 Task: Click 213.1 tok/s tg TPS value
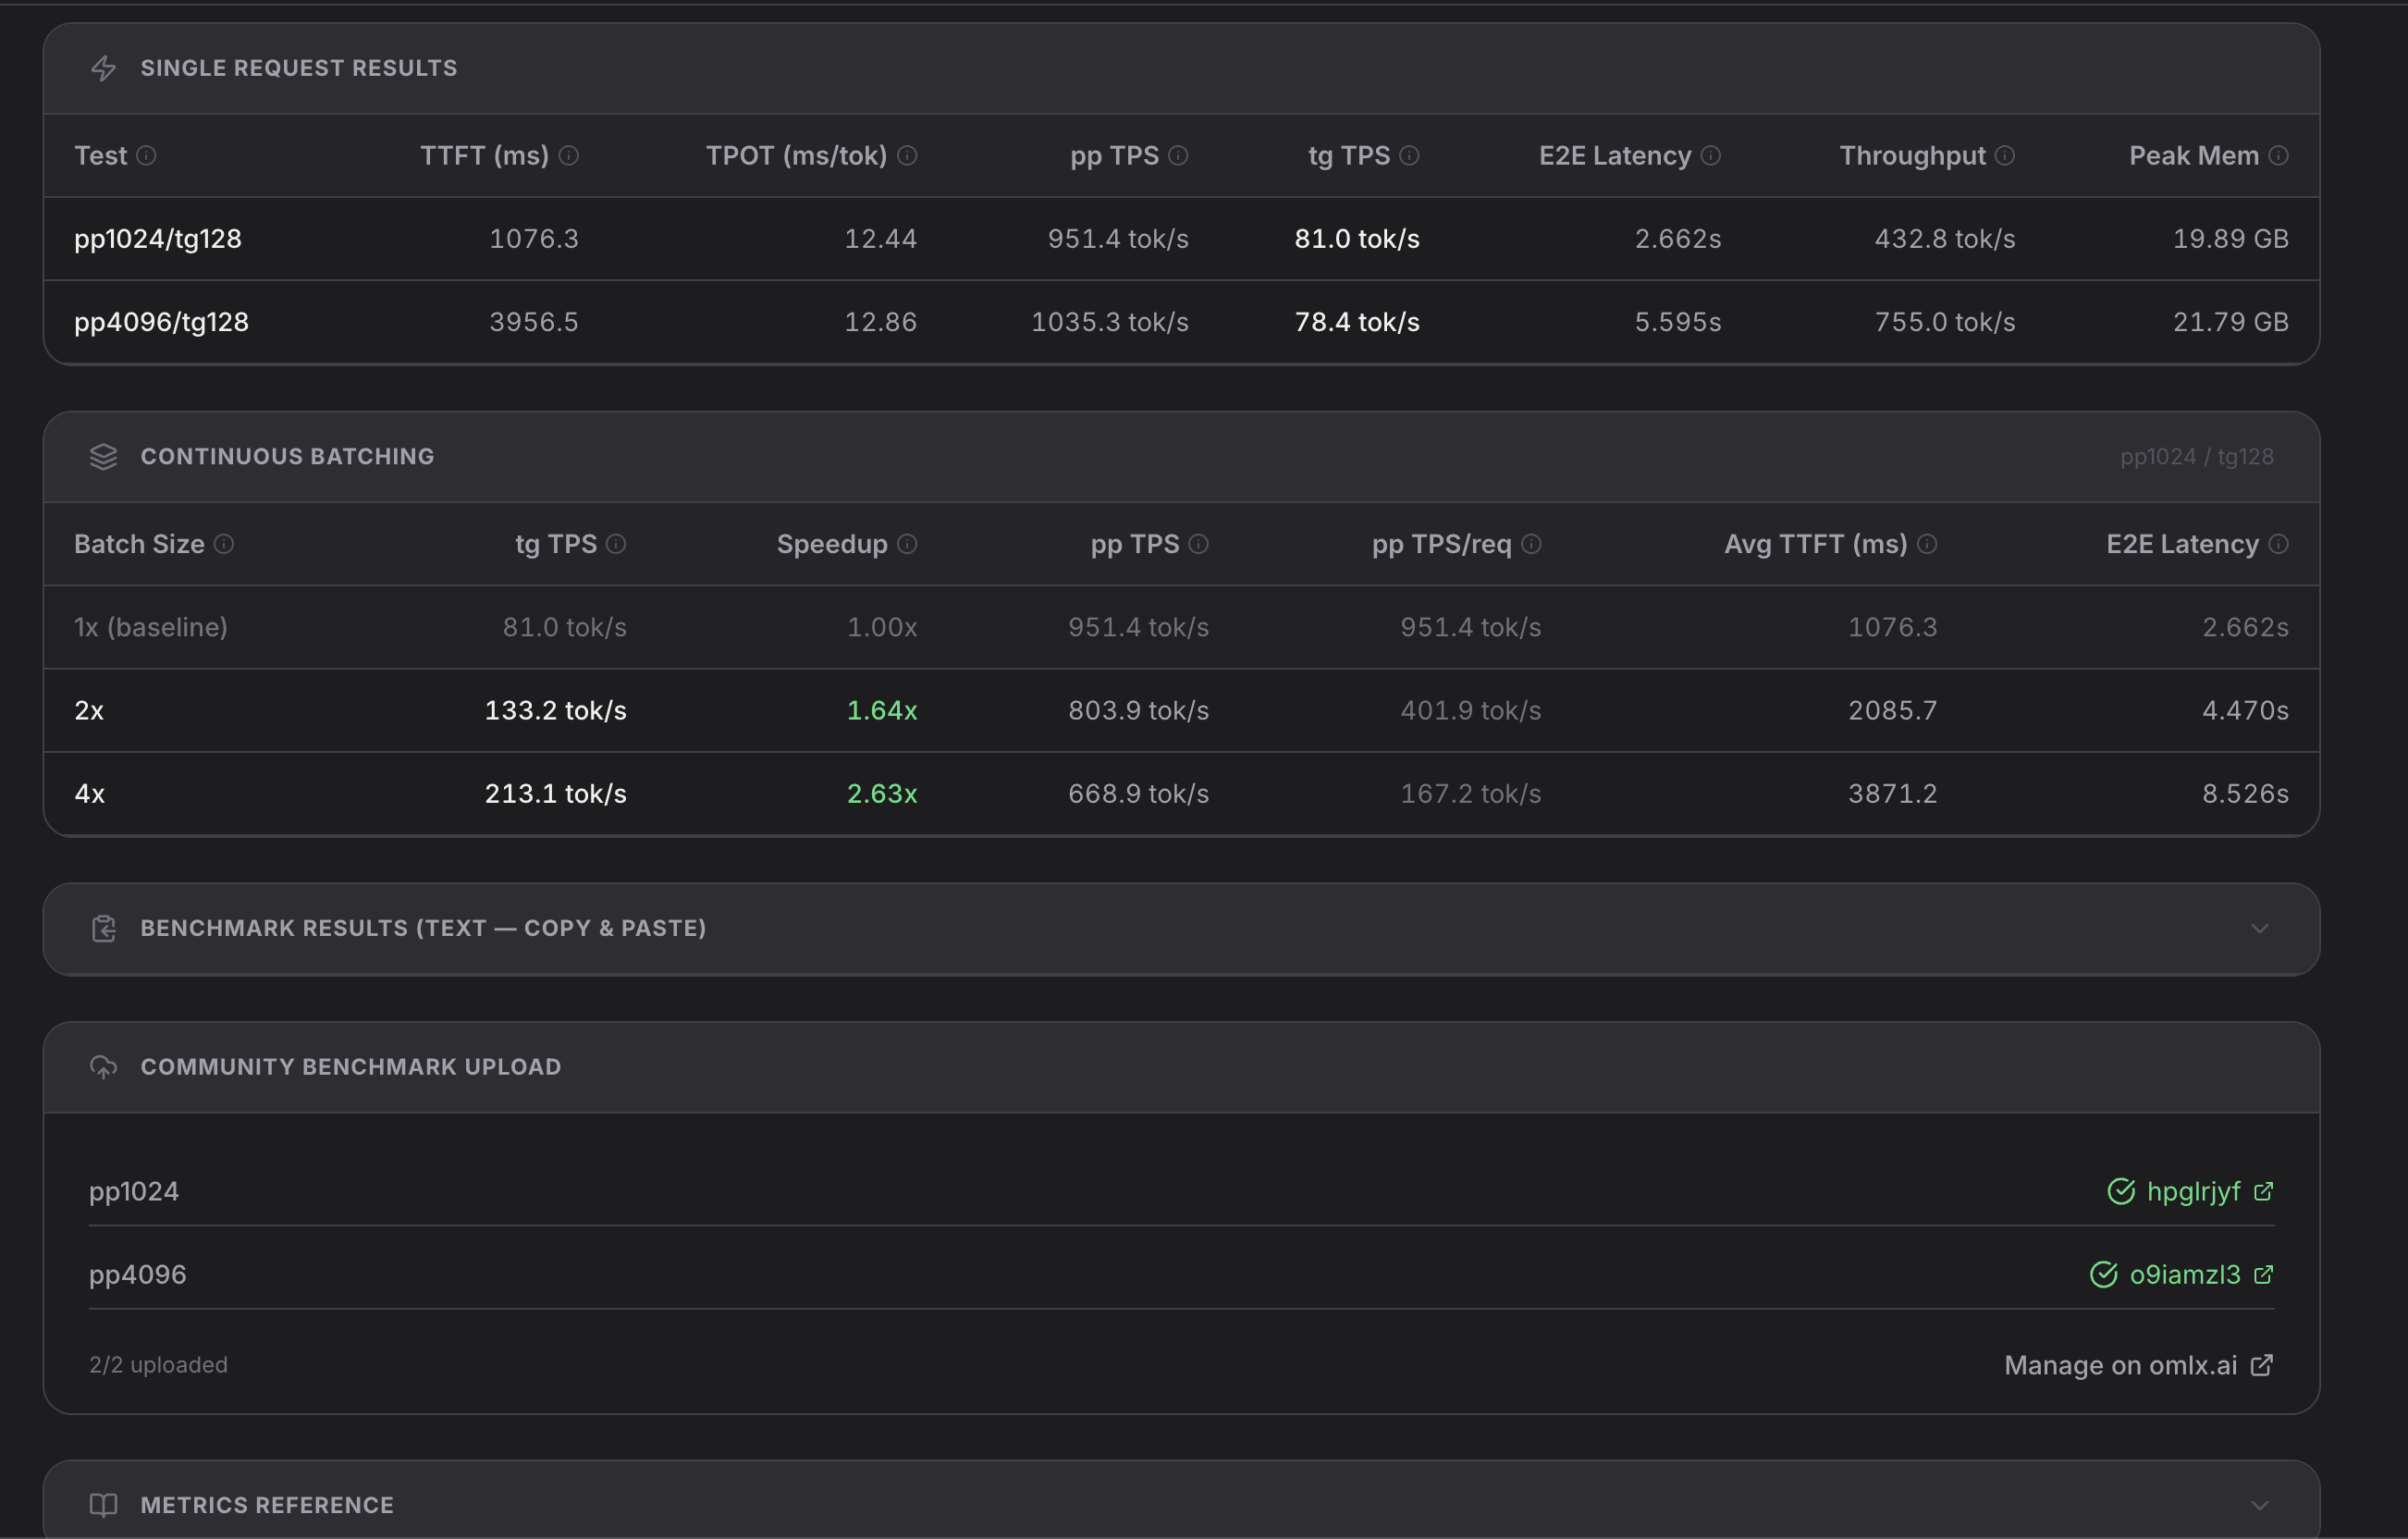point(556,794)
